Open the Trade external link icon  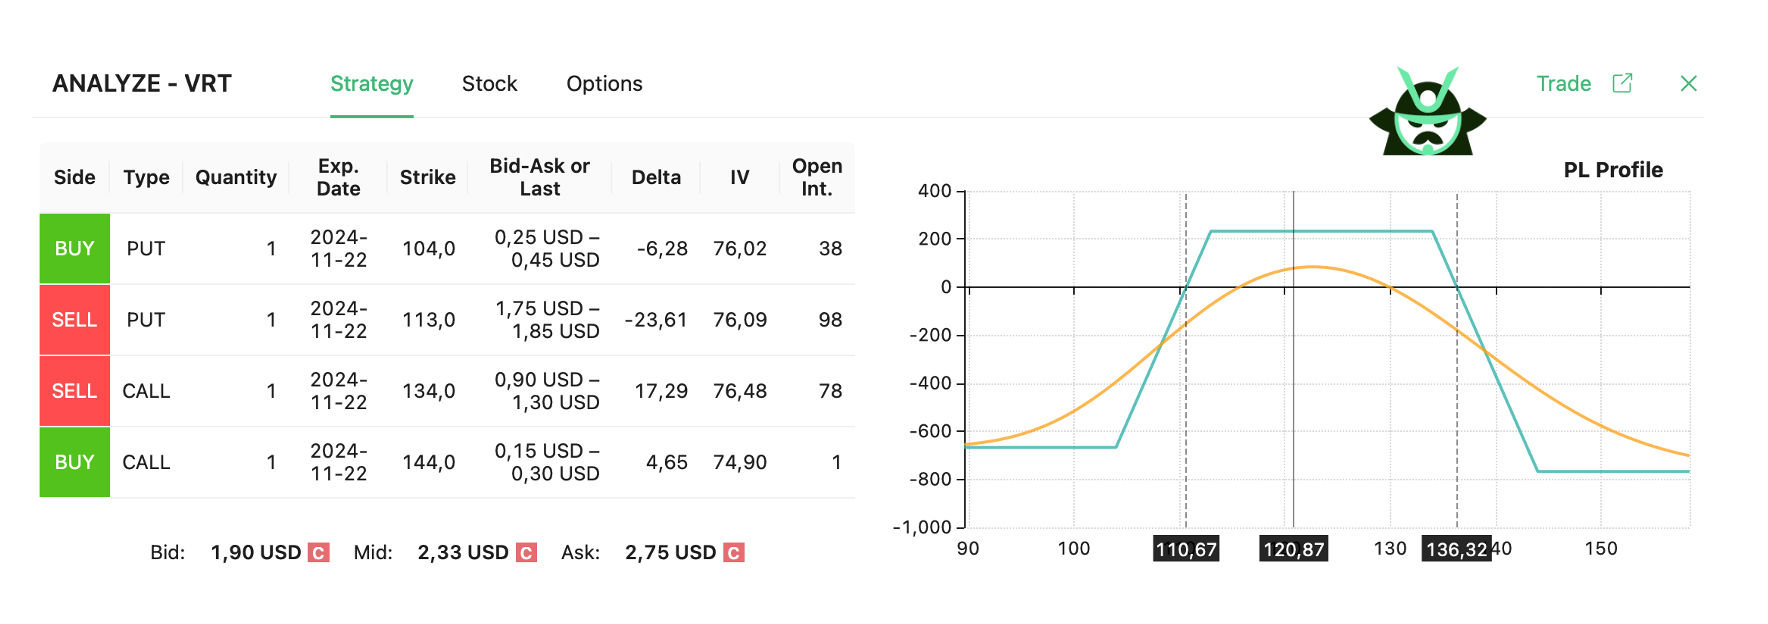click(x=1622, y=83)
